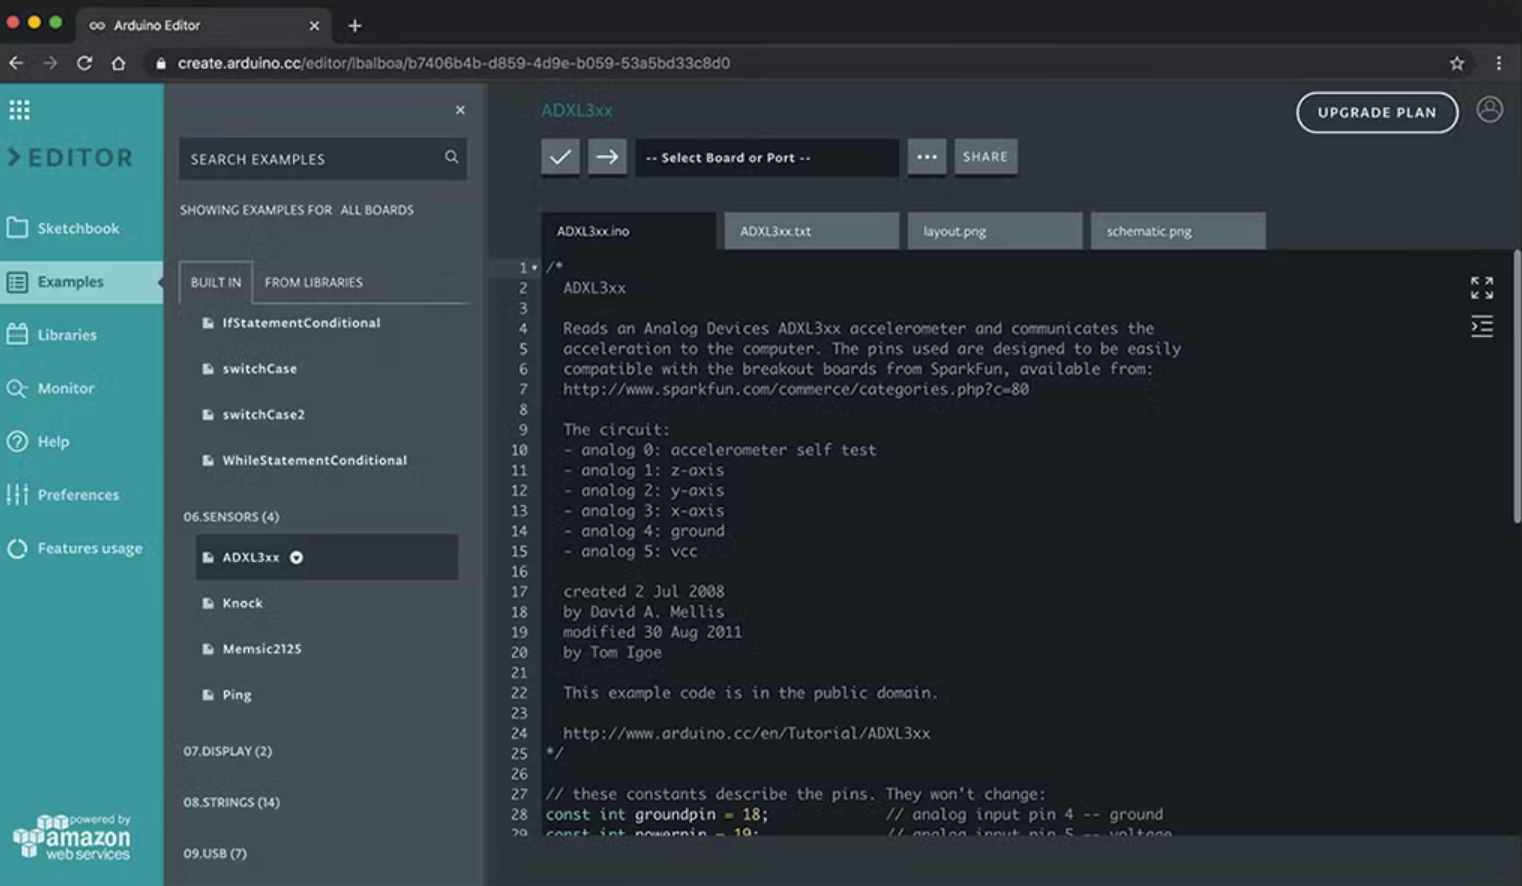Open the Help sidebar item

click(x=54, y=442)
